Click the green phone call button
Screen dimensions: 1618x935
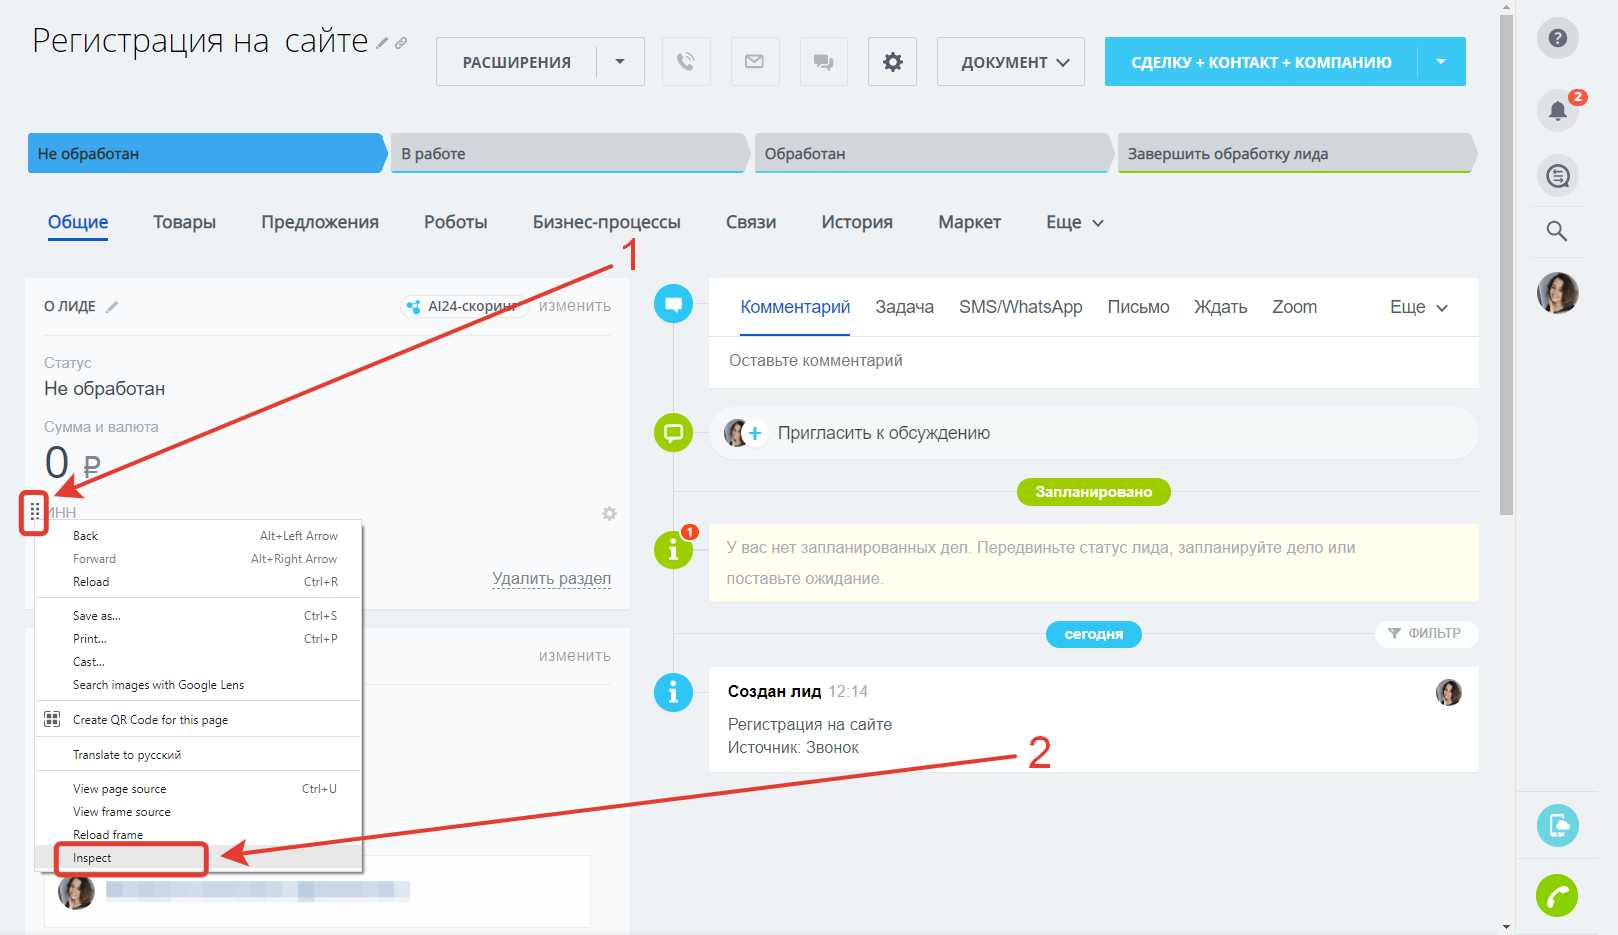coord(1557,896)
